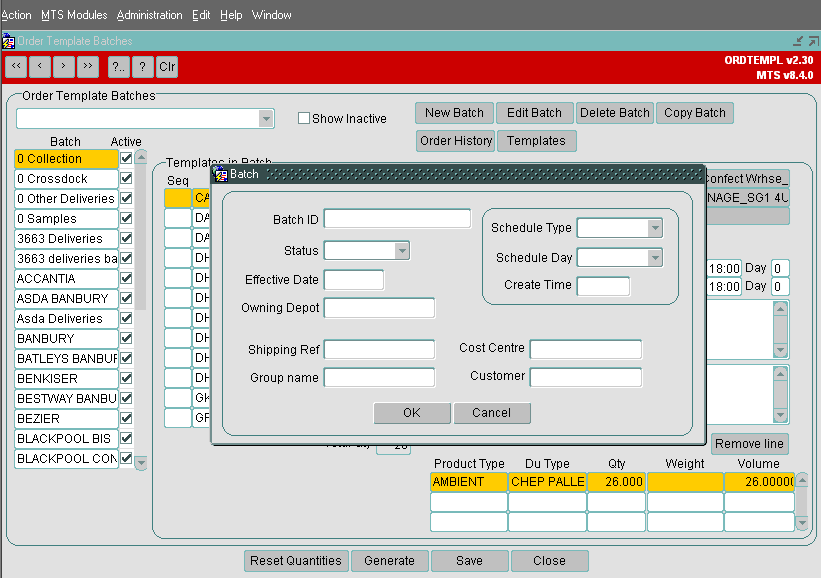Open the Action menu
The image size is (821, 578).
tap(16, 15)
